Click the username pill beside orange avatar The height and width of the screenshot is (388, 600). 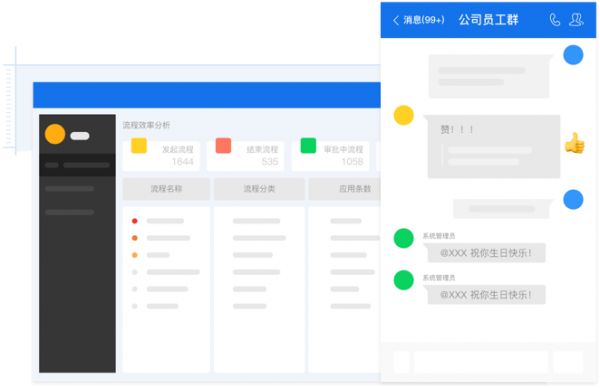click(80, 136)
